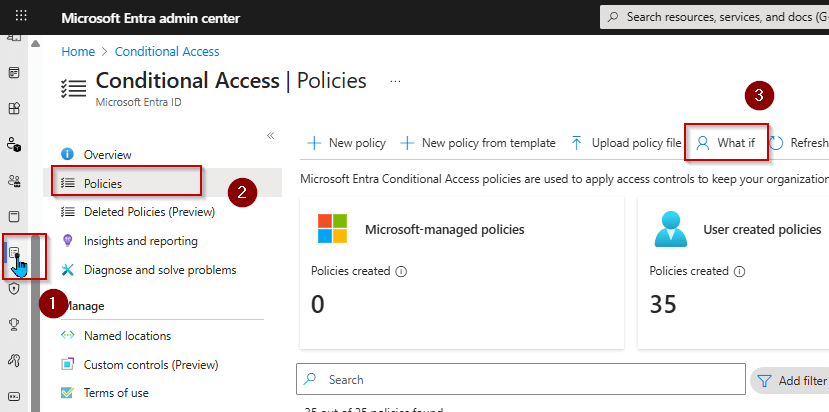
Task: Click the Add filter button
Action: [x=790, y=380]
